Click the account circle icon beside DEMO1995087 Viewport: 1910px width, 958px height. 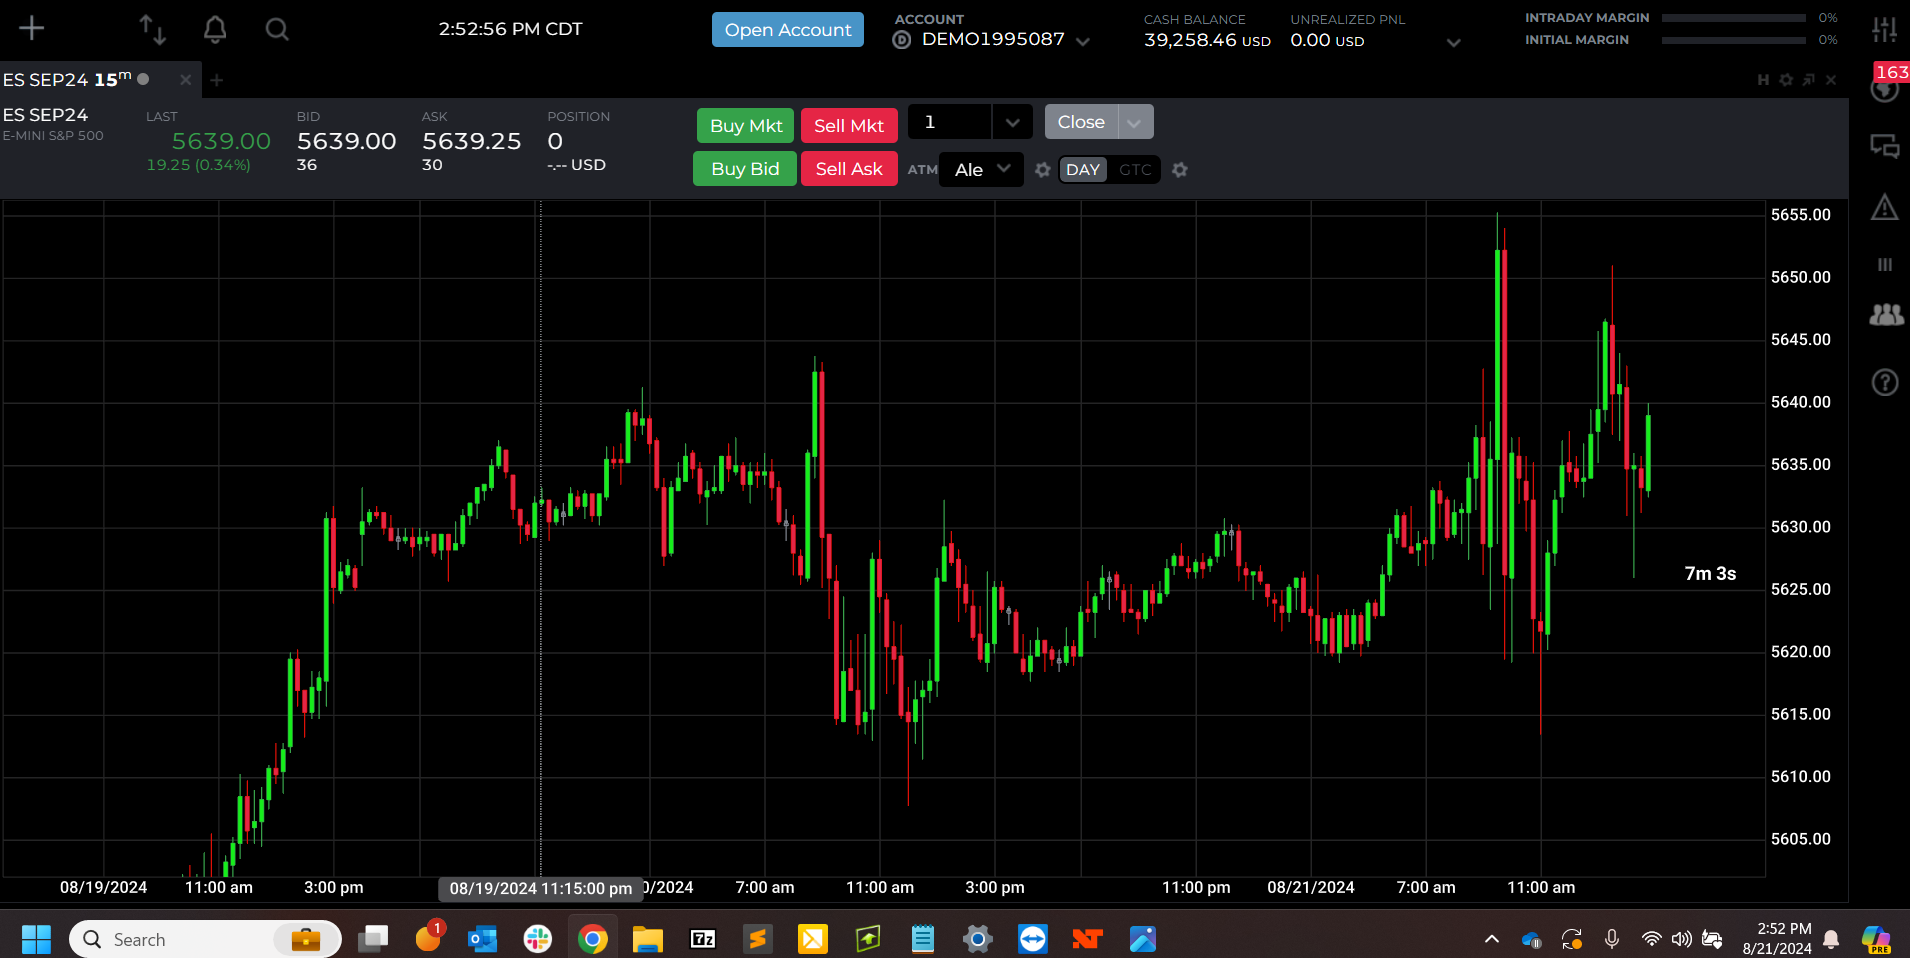pyautogui.click(x=902, y=40)
